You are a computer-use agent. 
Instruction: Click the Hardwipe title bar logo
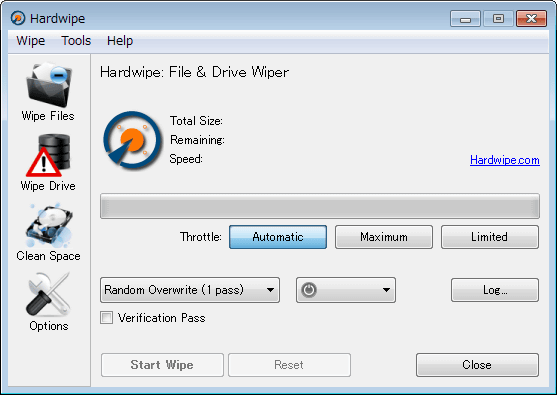coord(18,18)
